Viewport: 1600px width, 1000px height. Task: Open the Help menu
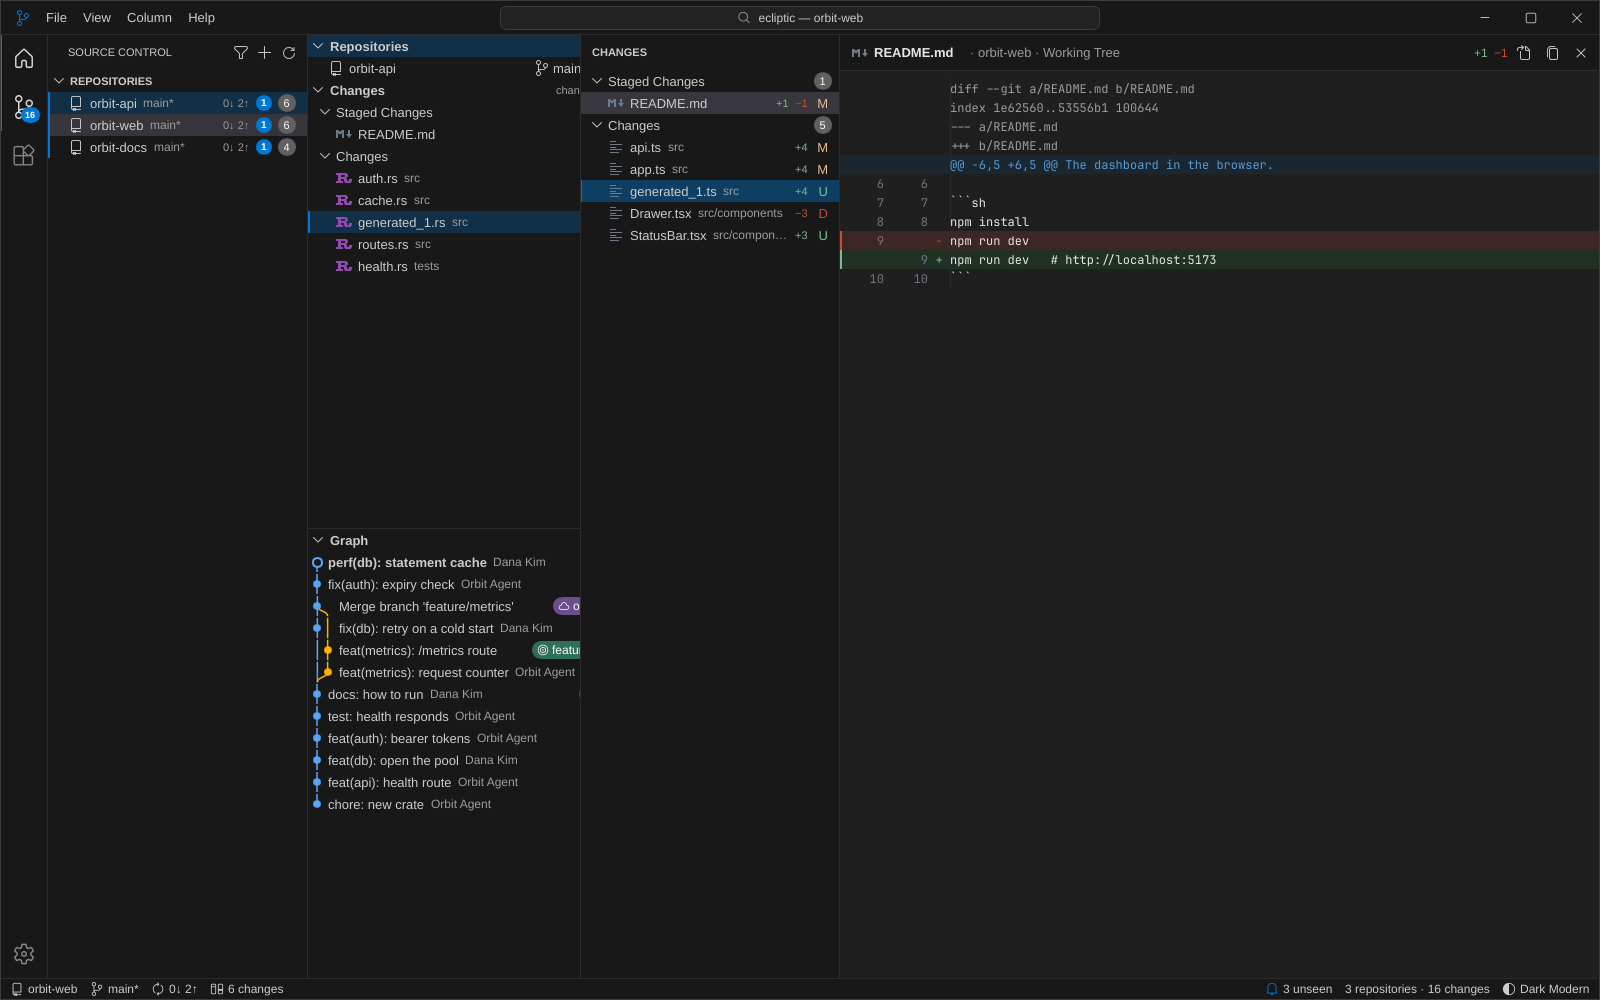click(201, 18)
